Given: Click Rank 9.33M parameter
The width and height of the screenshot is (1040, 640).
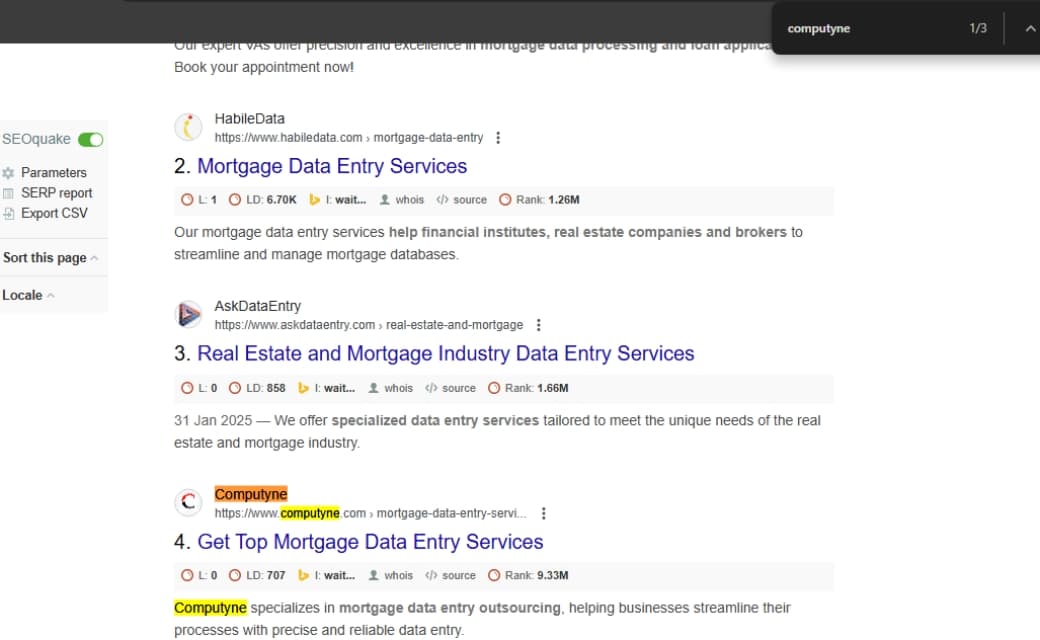Looking at the screenshot, I should click(x=528, y=576).
